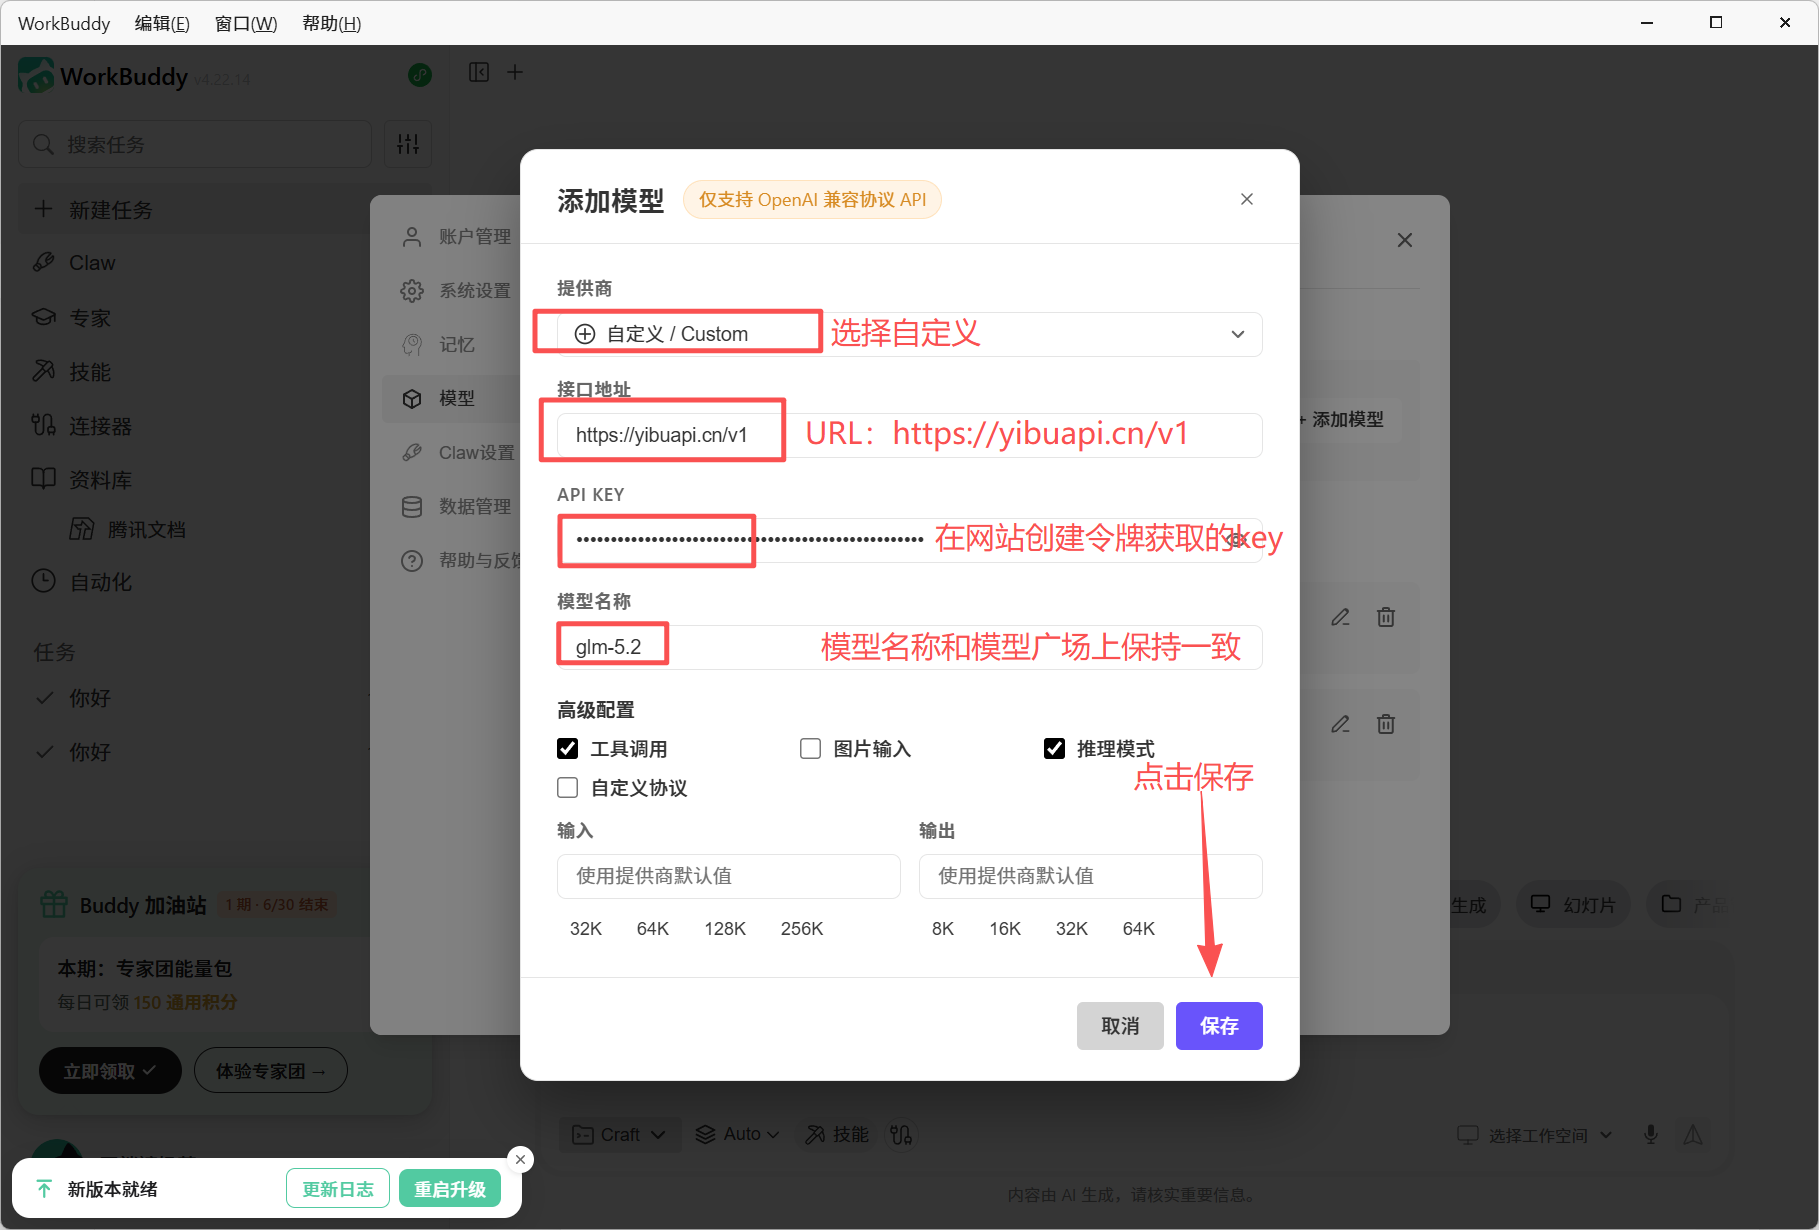The width and height of the screenshot is (1819, 1230).
Task: Uncheck the 工具调用 checkbox
Action: point(568,749)
